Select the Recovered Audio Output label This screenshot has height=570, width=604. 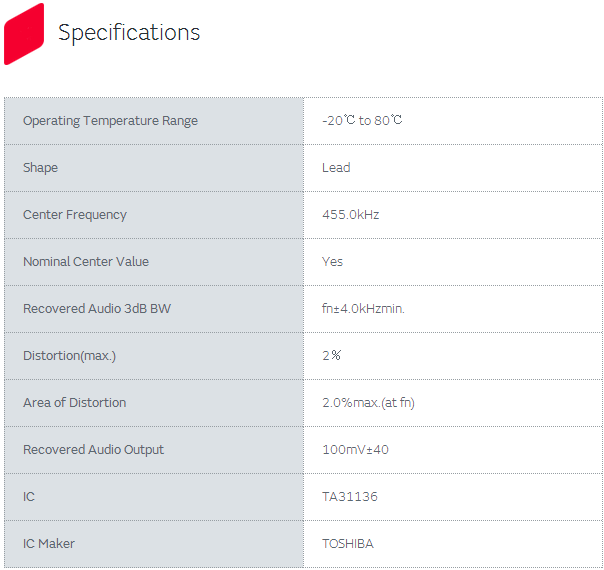pos(93,450)
